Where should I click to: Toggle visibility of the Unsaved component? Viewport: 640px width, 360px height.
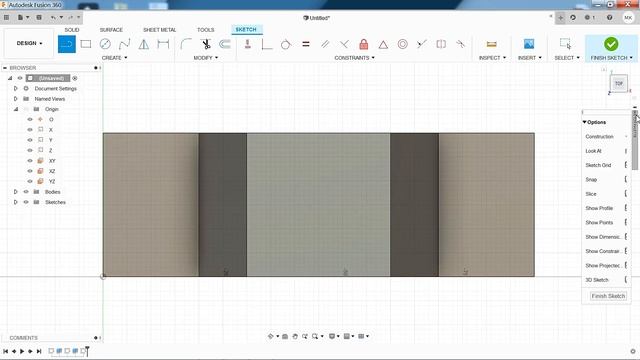click(20, 78)
